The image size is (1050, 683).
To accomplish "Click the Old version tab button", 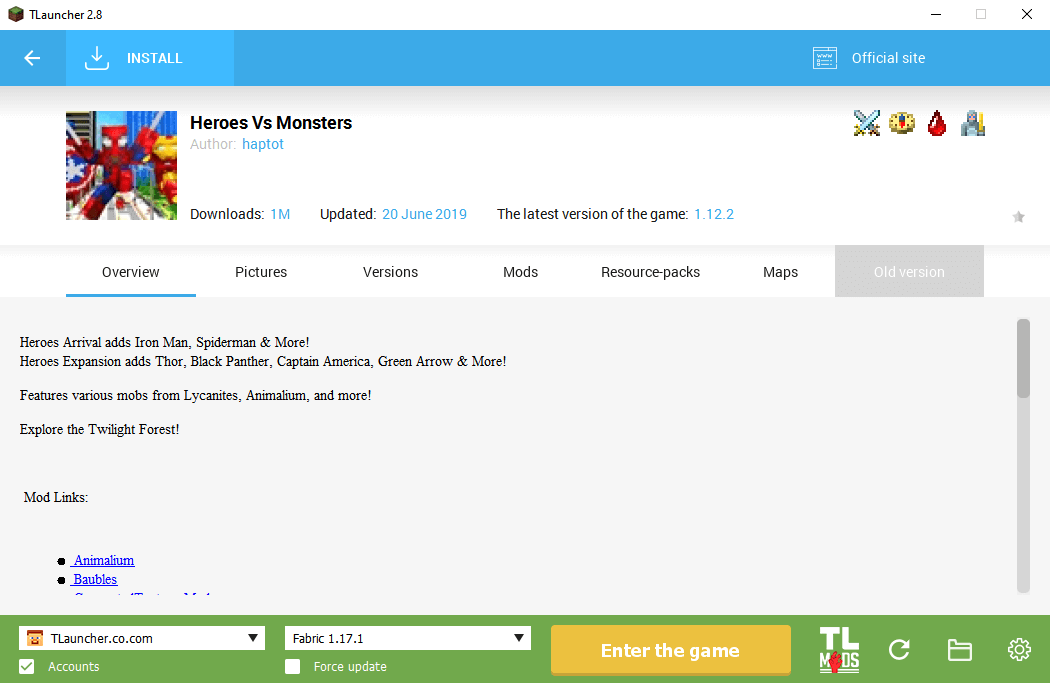I will pos(909,271).
